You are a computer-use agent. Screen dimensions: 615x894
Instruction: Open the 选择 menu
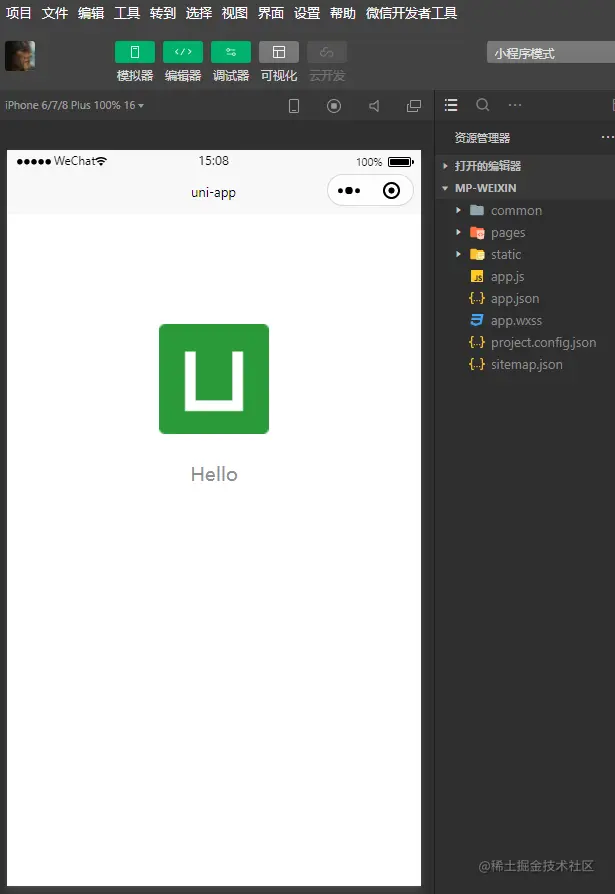pos(199,13)
